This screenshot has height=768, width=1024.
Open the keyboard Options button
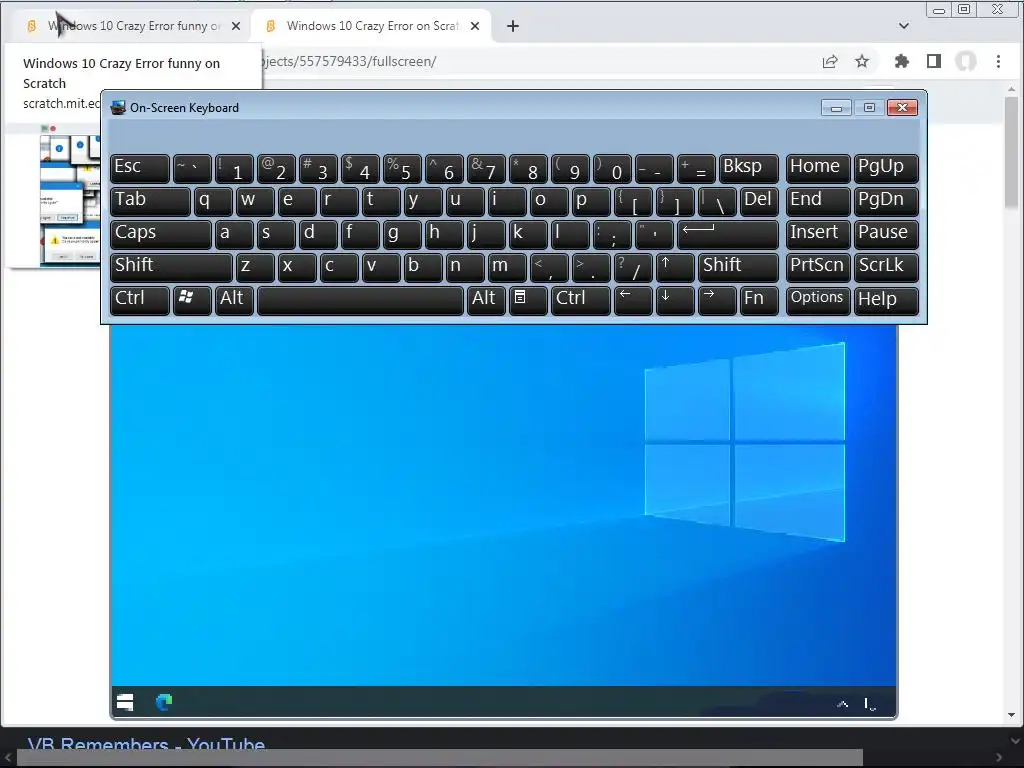(x=818, y=300)
